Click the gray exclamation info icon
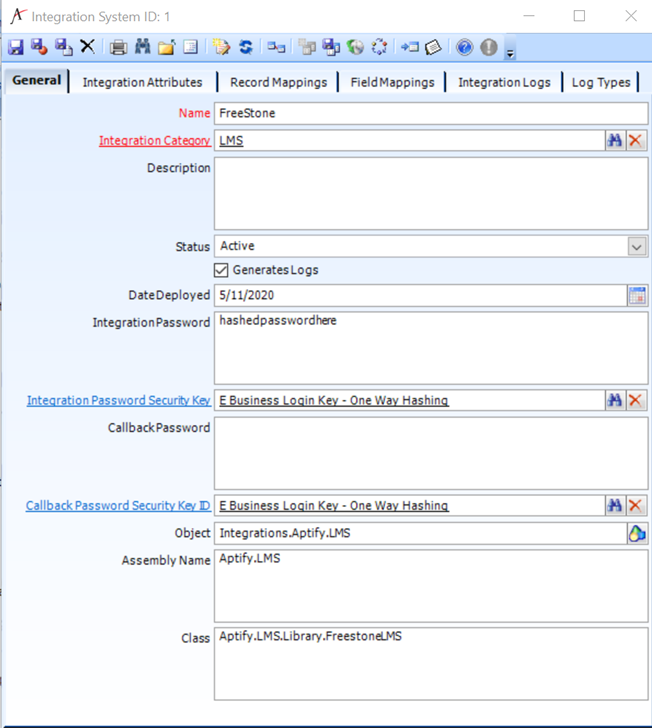Viewport: 652px width, 728px height. pos(489,47)
